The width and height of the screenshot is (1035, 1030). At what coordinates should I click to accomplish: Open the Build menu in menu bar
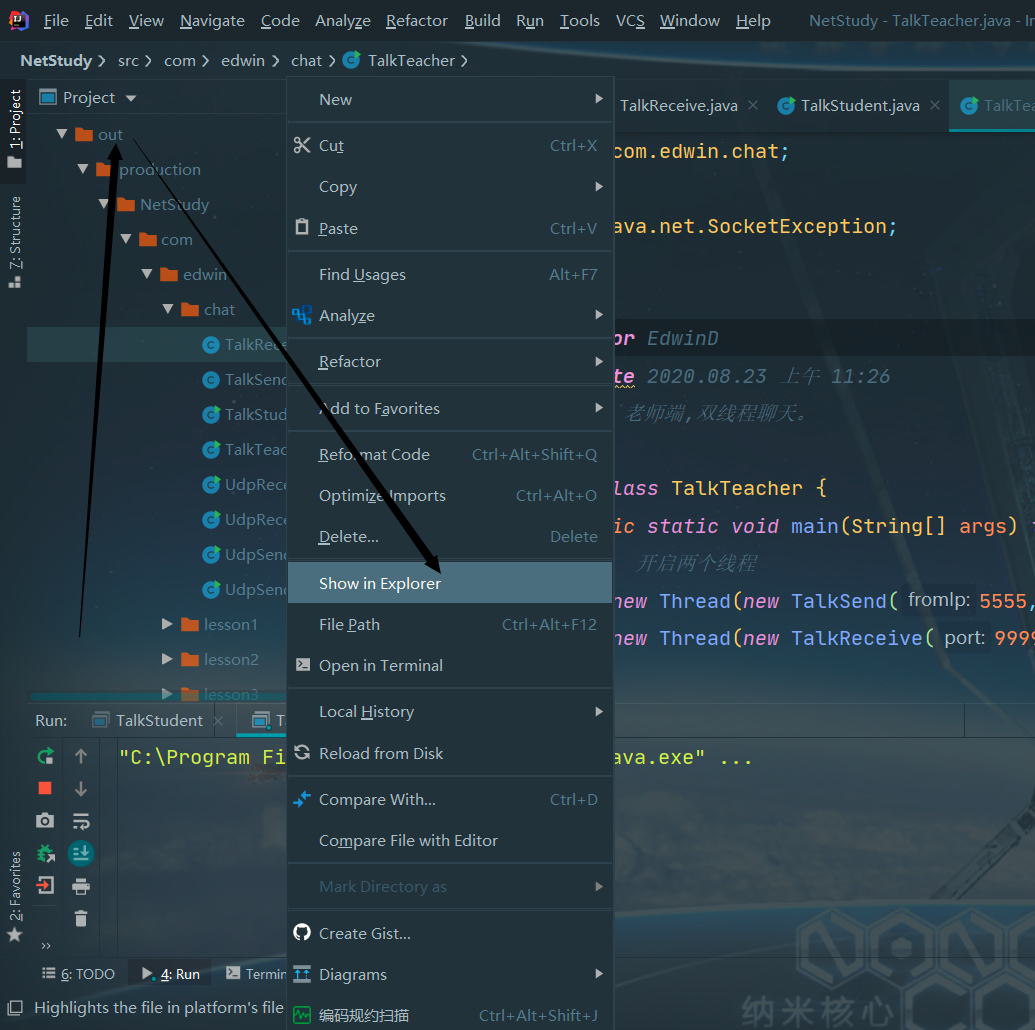click(x=483, y=21)
